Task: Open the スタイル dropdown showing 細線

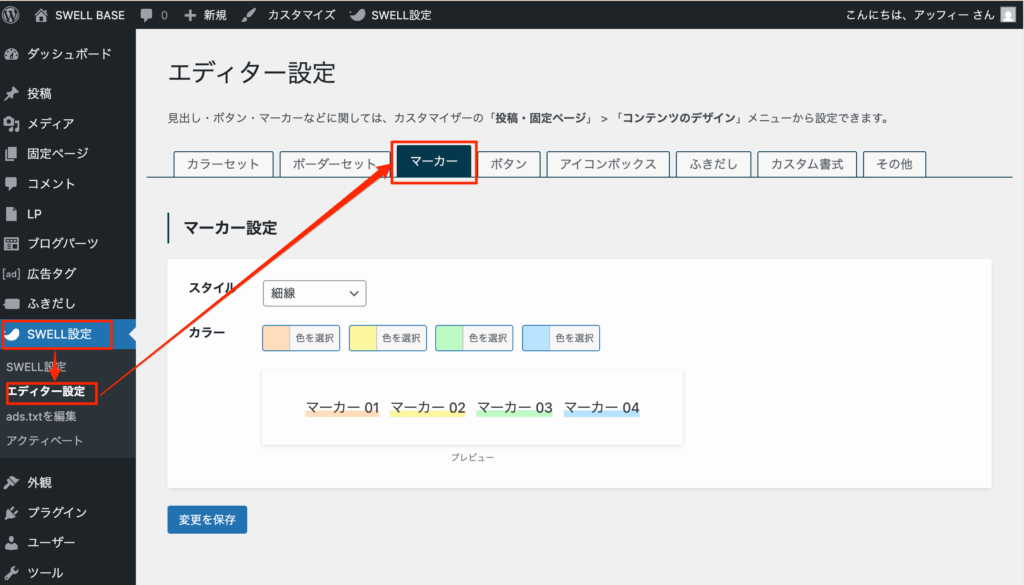Action: 314,293
